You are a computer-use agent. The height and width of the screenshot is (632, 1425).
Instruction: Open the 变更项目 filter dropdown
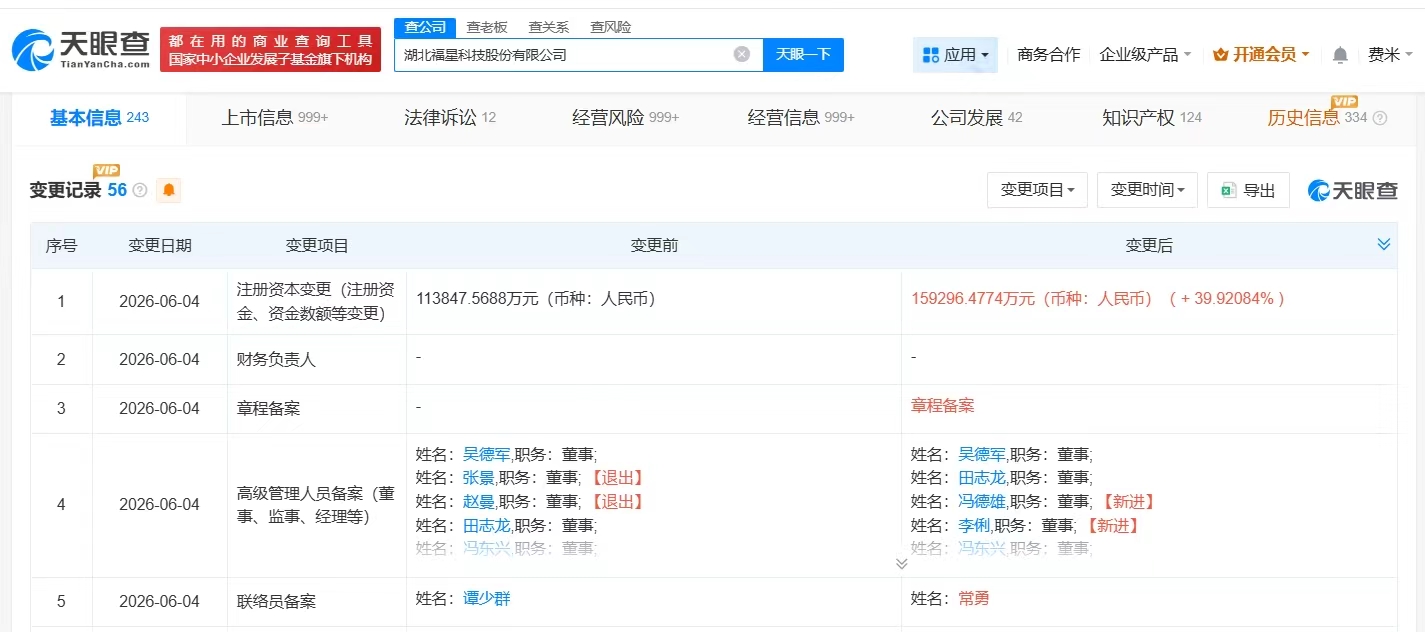coord(1037,190)
